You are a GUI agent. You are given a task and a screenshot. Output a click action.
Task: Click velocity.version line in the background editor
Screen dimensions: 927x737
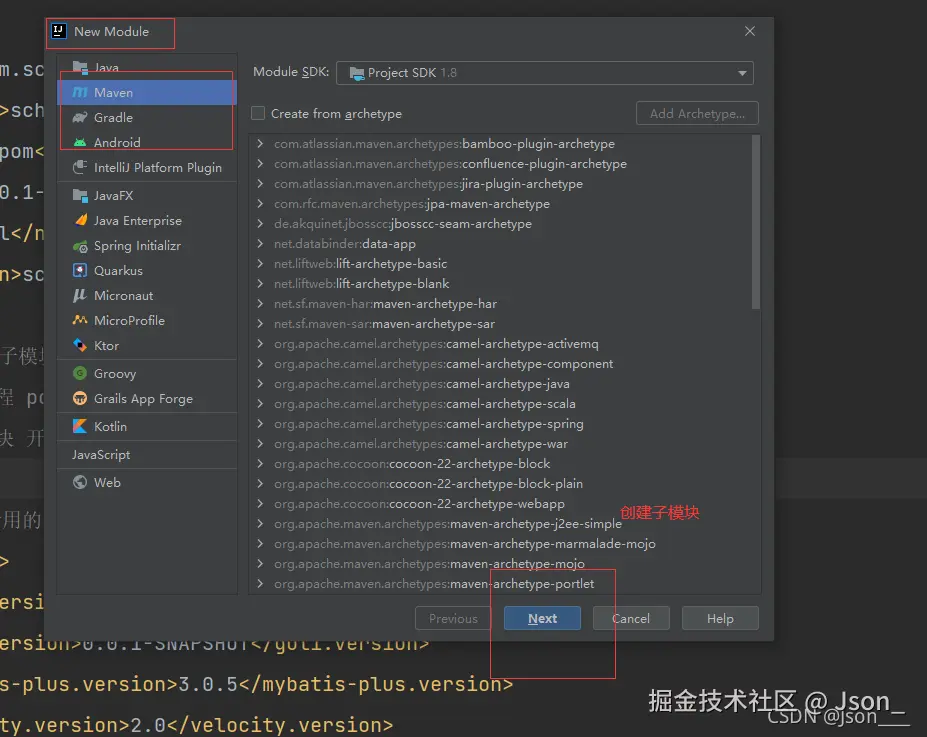tap(196, 725)
